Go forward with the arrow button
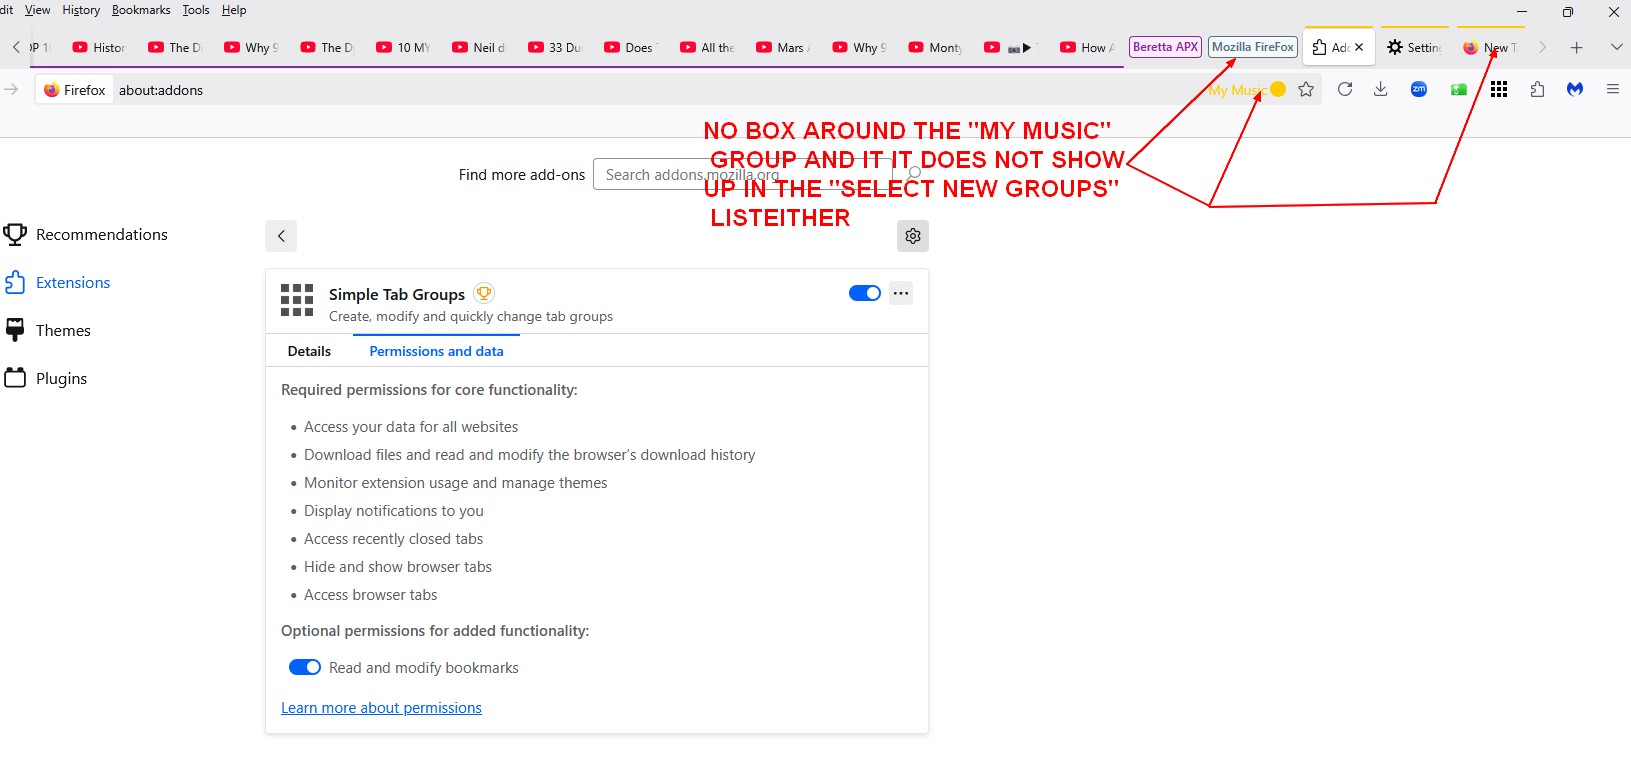The height and width of the screenshot is (782, 1631). (x=11, y=90)
